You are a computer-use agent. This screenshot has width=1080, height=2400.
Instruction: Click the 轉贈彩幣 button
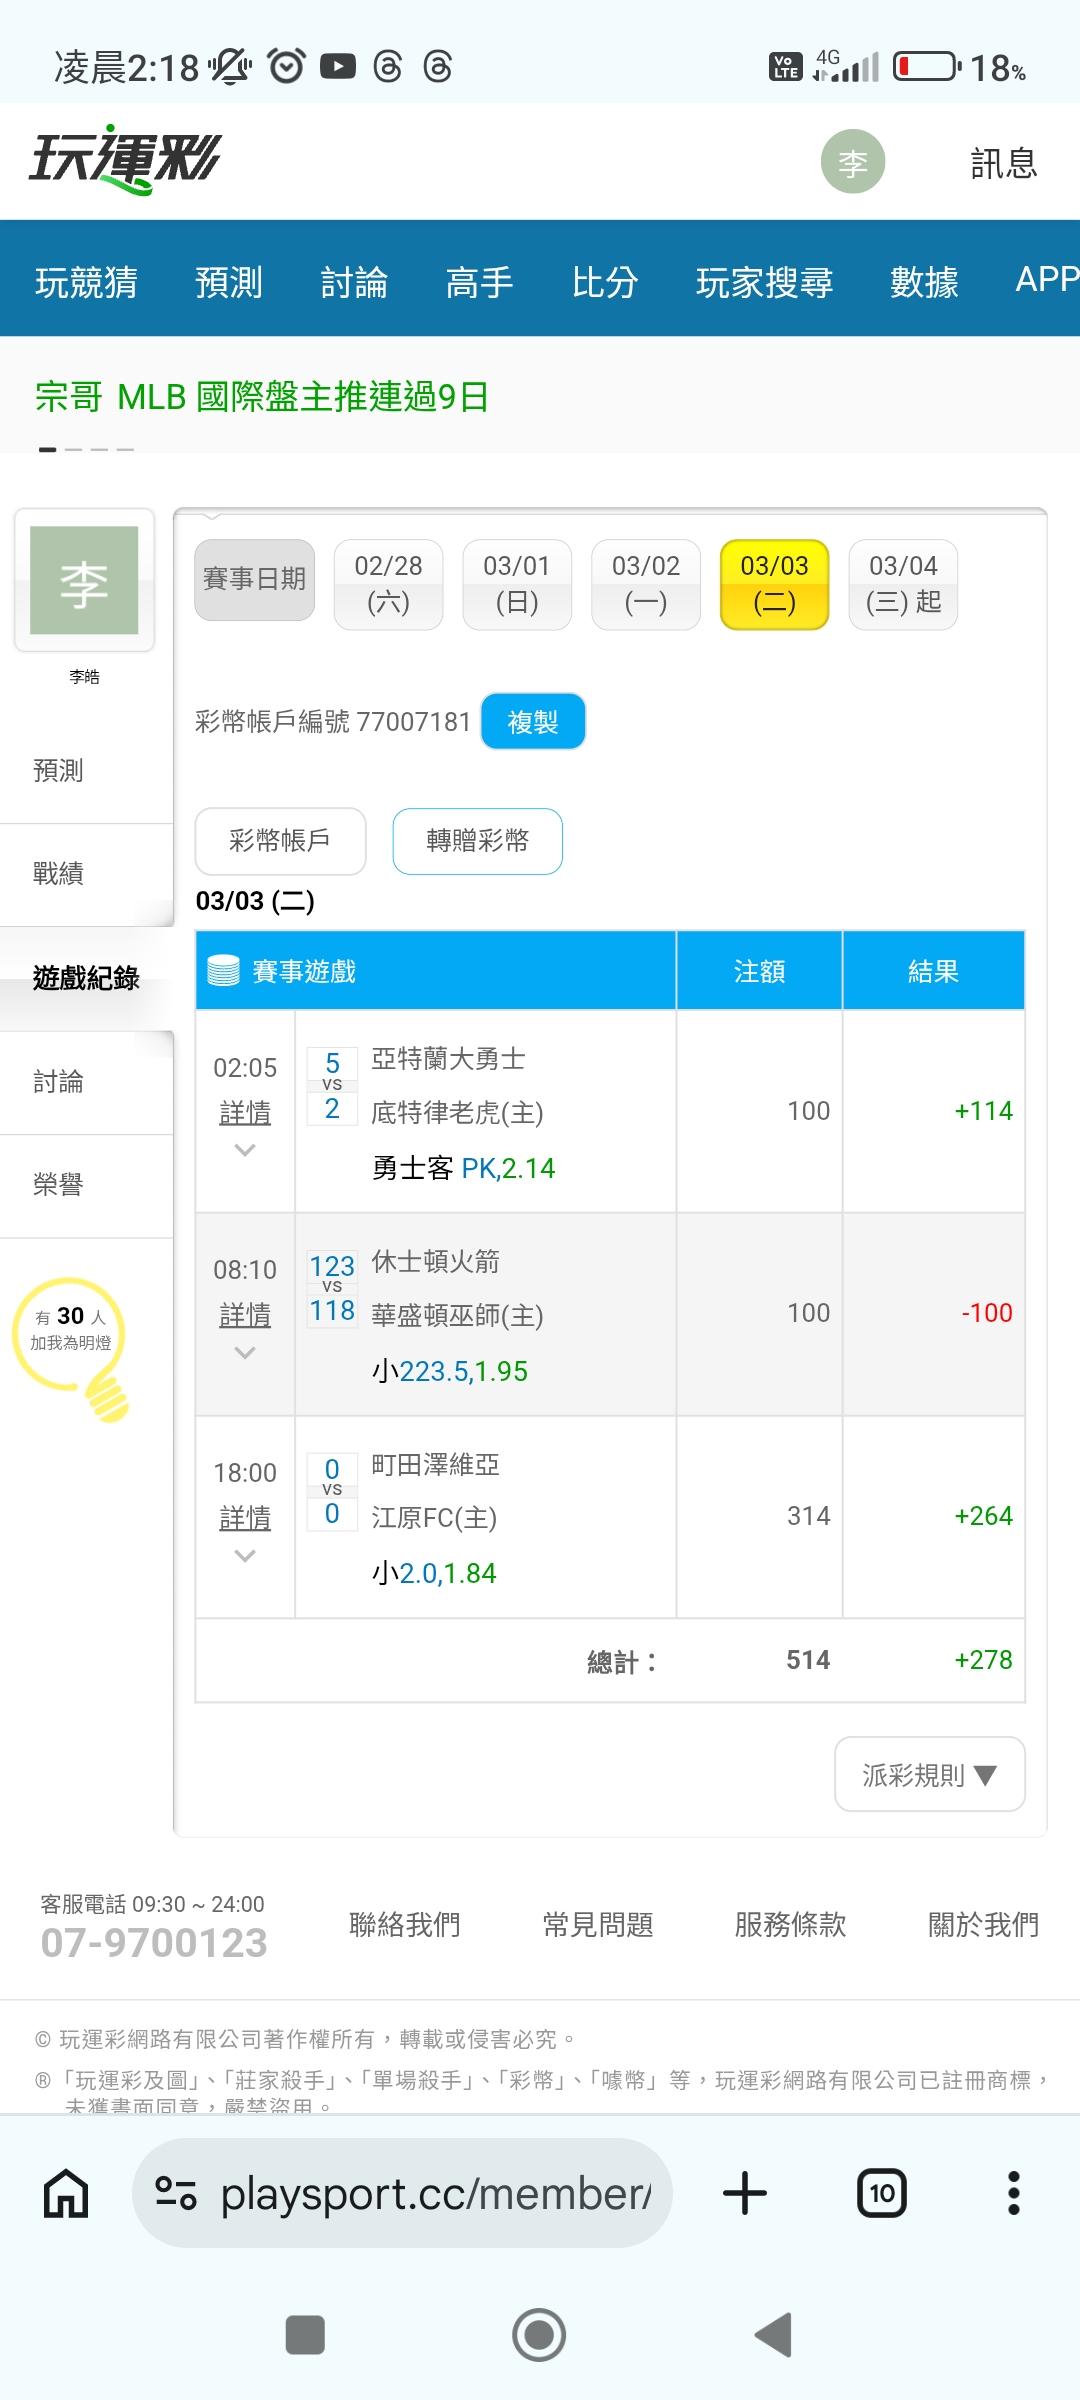coord(477,841)
